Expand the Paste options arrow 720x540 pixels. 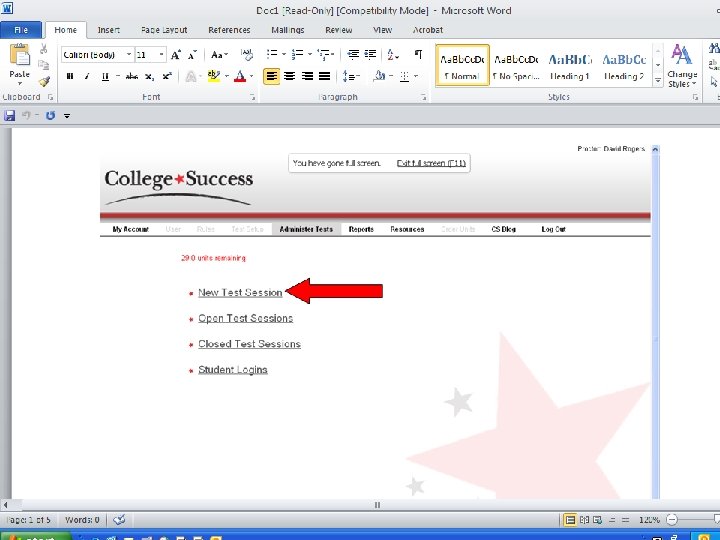coord(20,84)
